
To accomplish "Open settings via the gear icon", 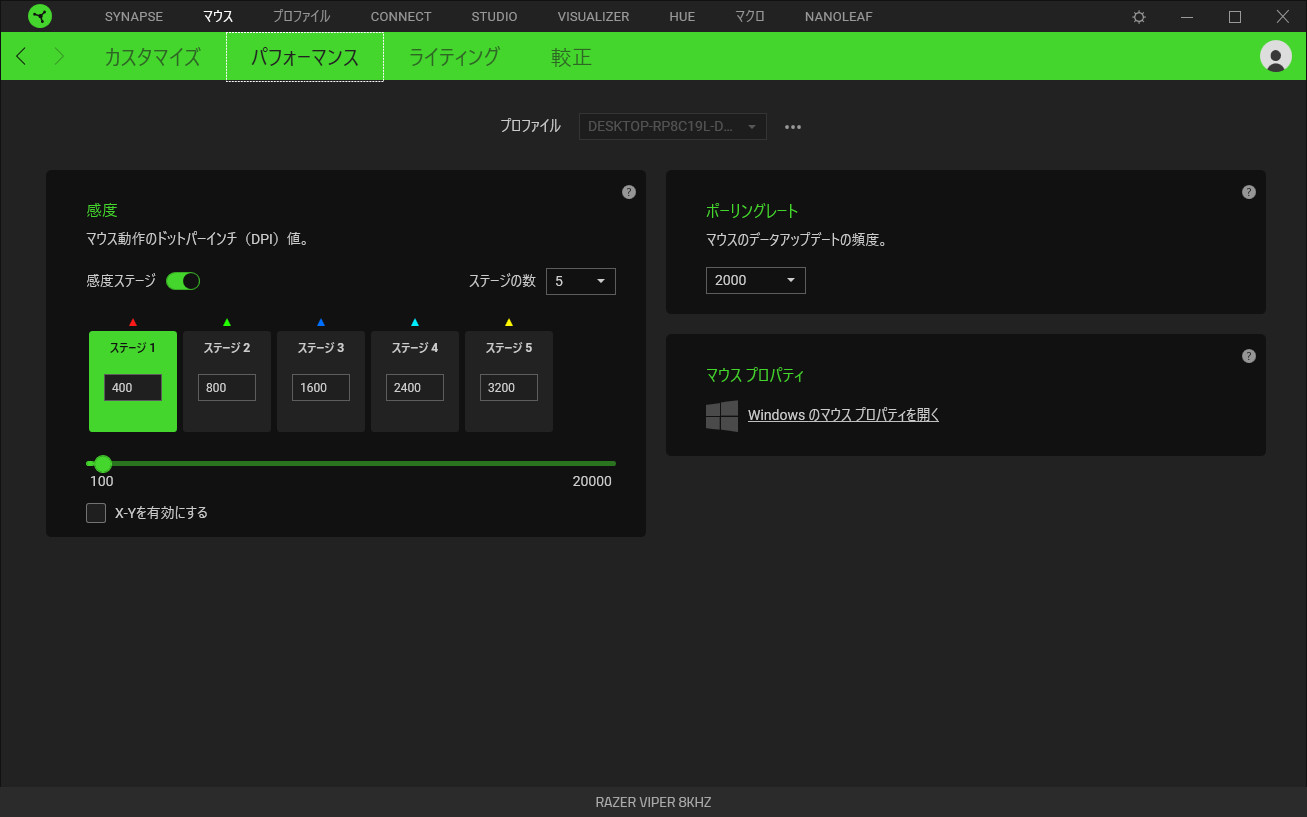I will click(1139, 17).
